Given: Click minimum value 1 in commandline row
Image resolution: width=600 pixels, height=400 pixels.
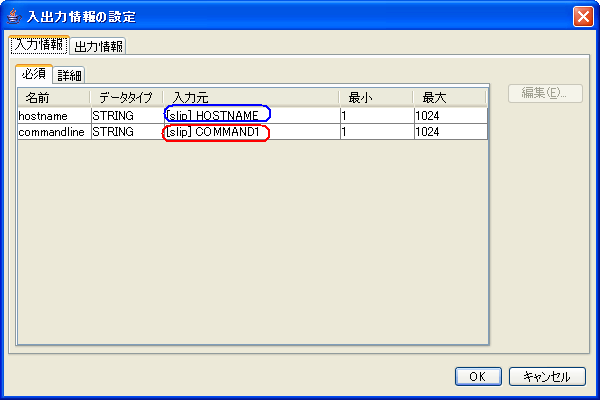Looking at the screenshot, I should (377, 132).
